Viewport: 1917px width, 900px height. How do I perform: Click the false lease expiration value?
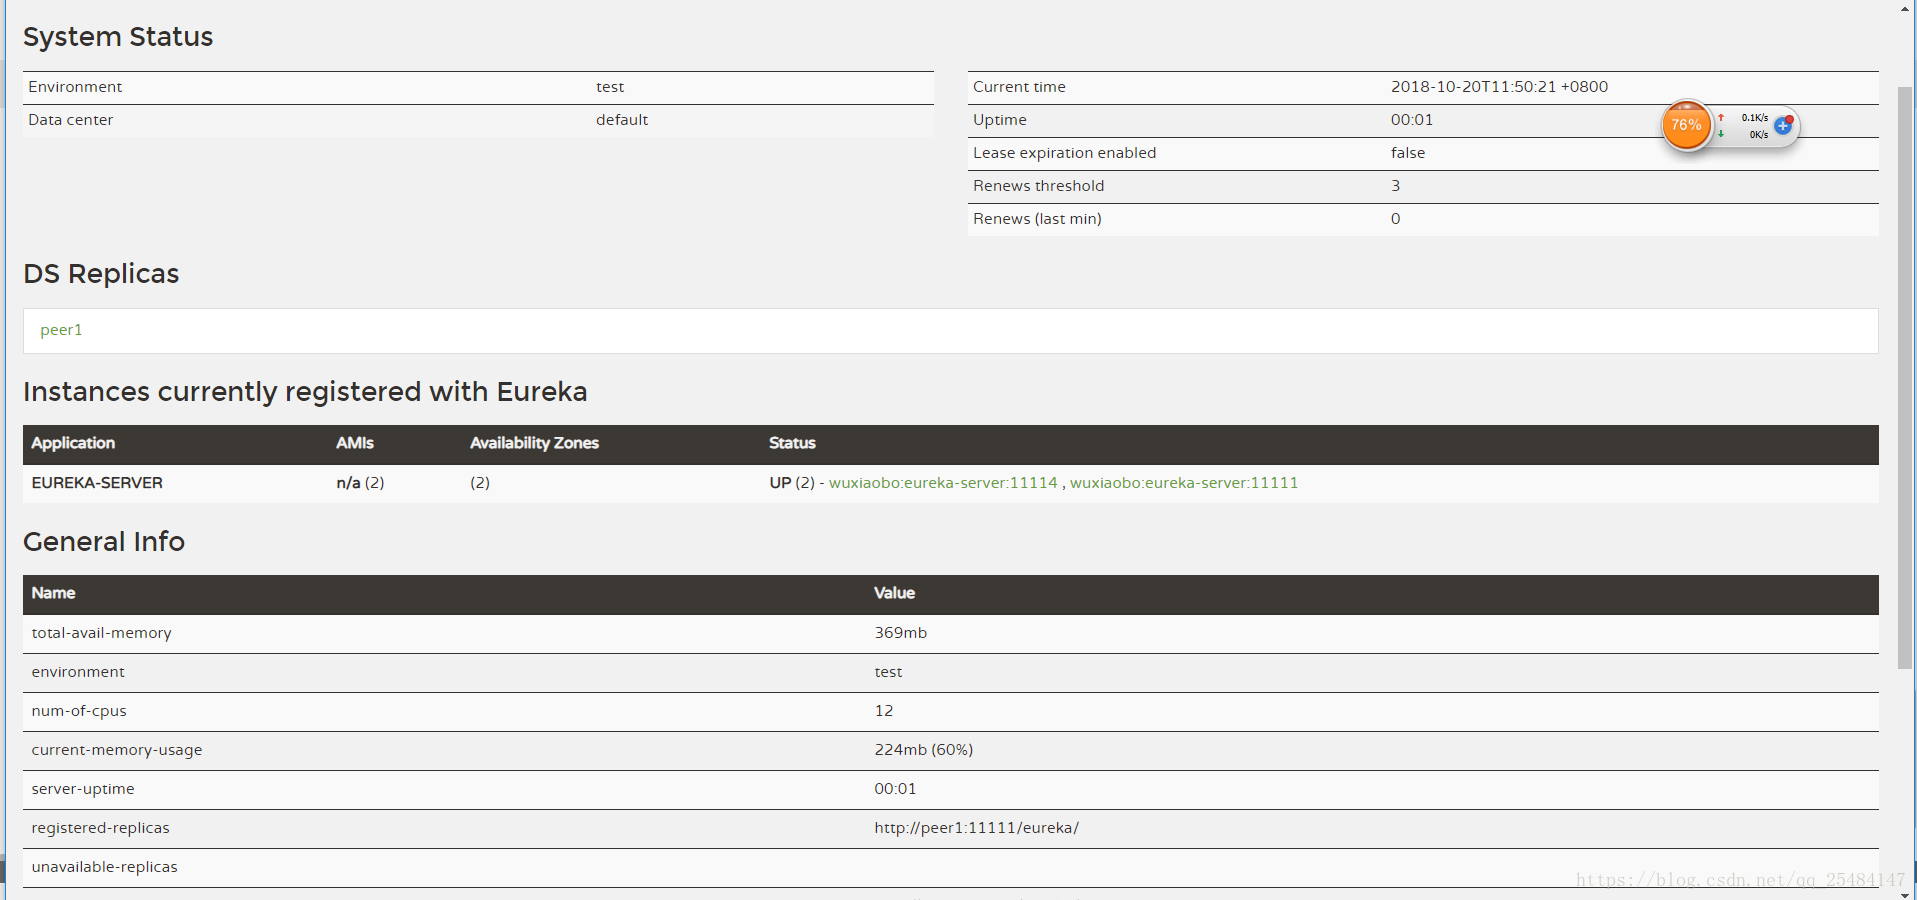click(1408, 153)
